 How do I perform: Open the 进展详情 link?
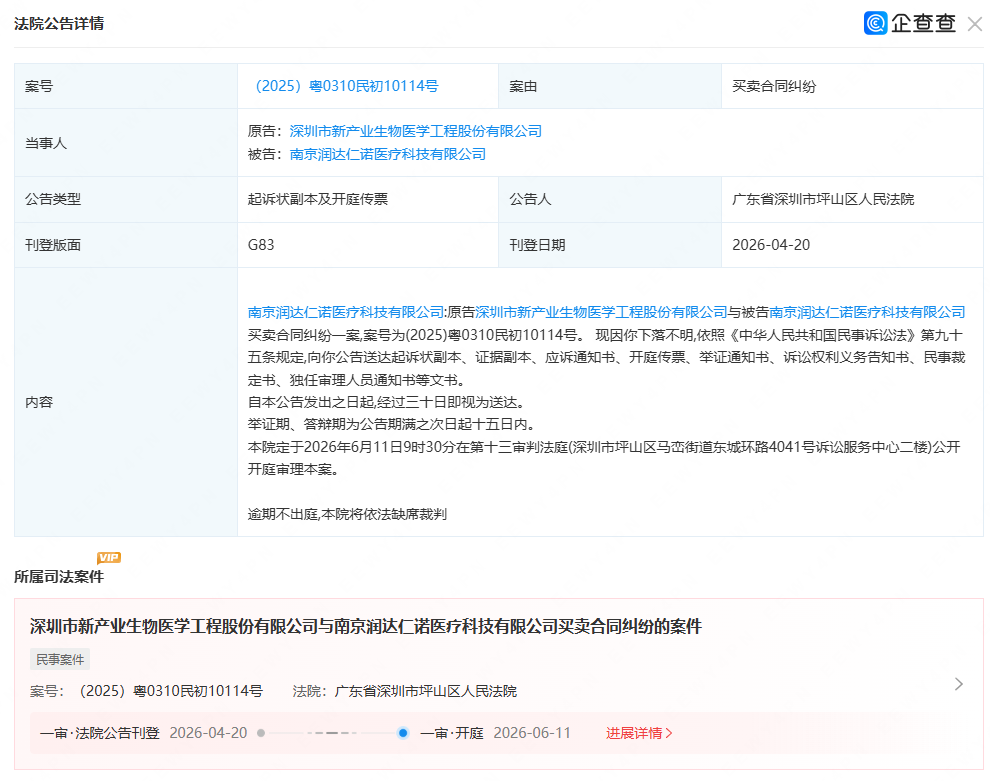(x=638, y=733)
